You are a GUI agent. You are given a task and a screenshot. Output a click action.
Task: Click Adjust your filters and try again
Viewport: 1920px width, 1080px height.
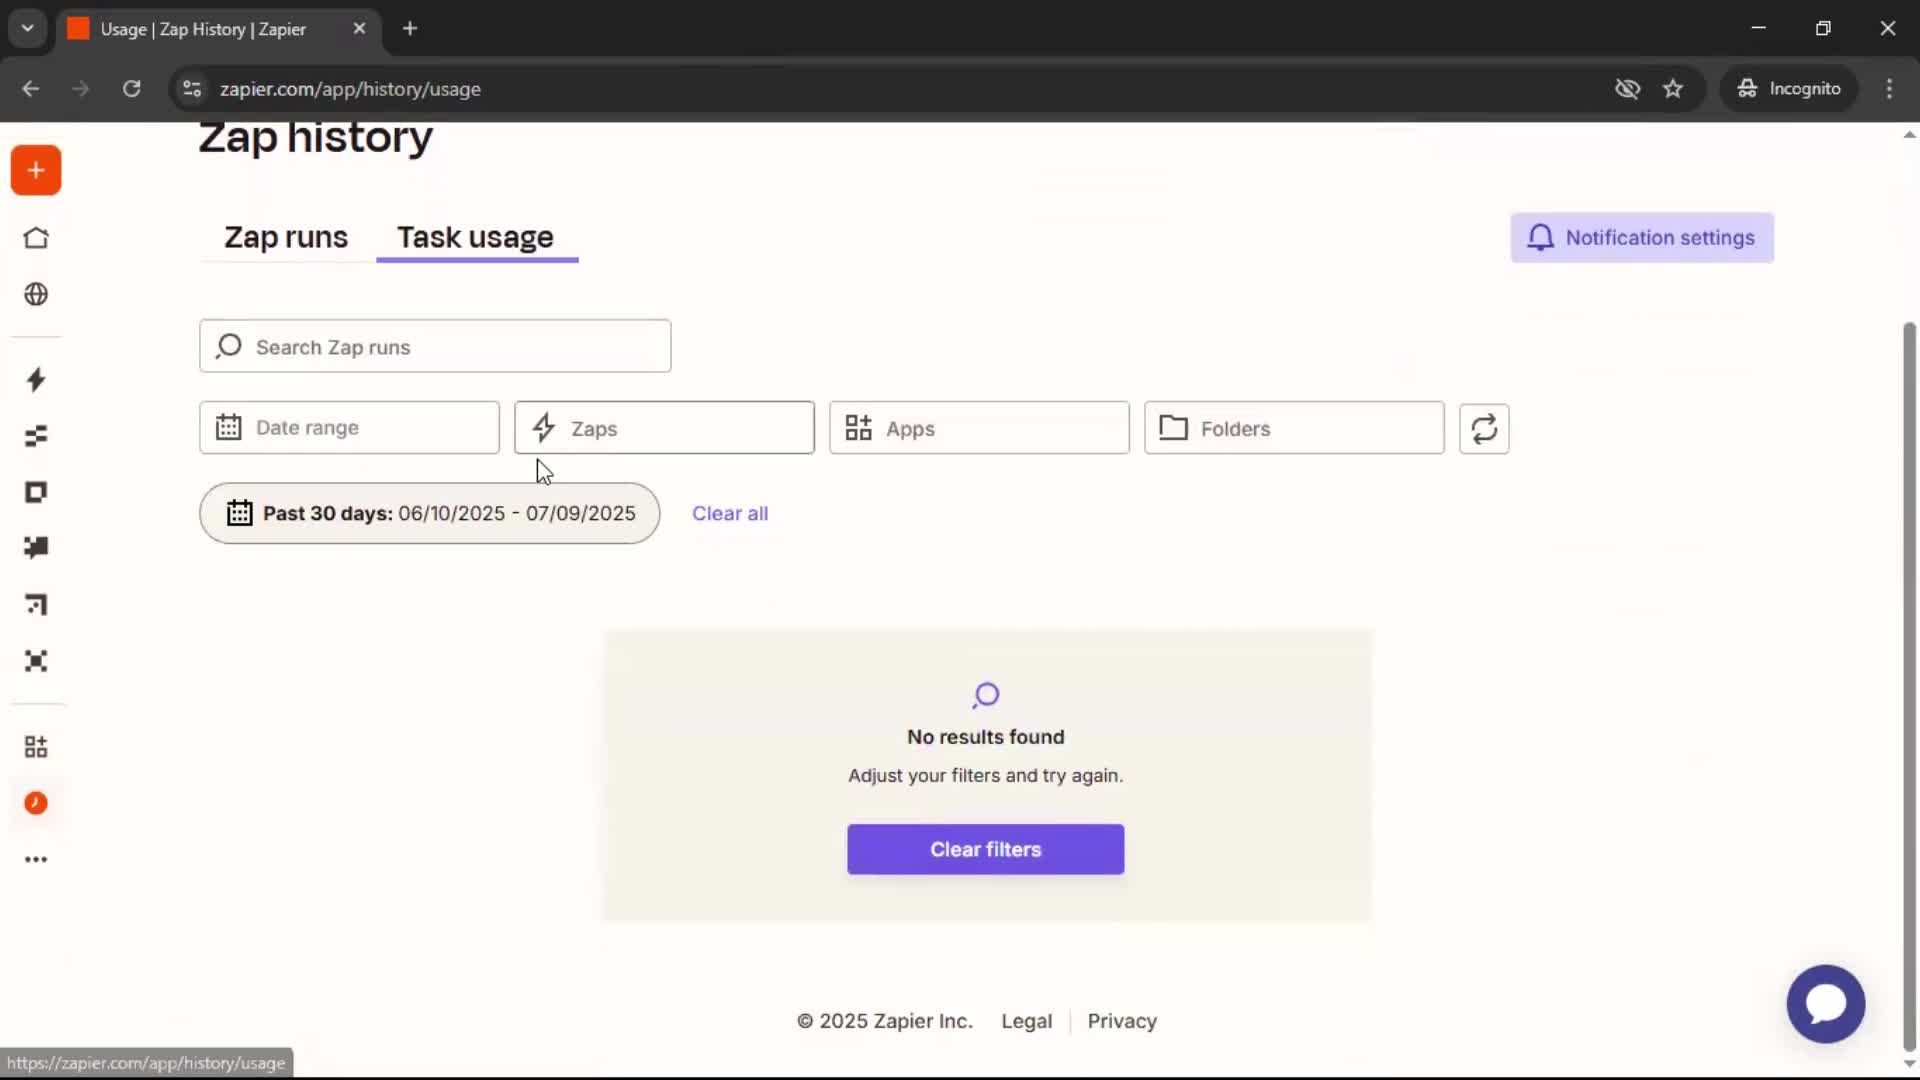tap(985, 775)
